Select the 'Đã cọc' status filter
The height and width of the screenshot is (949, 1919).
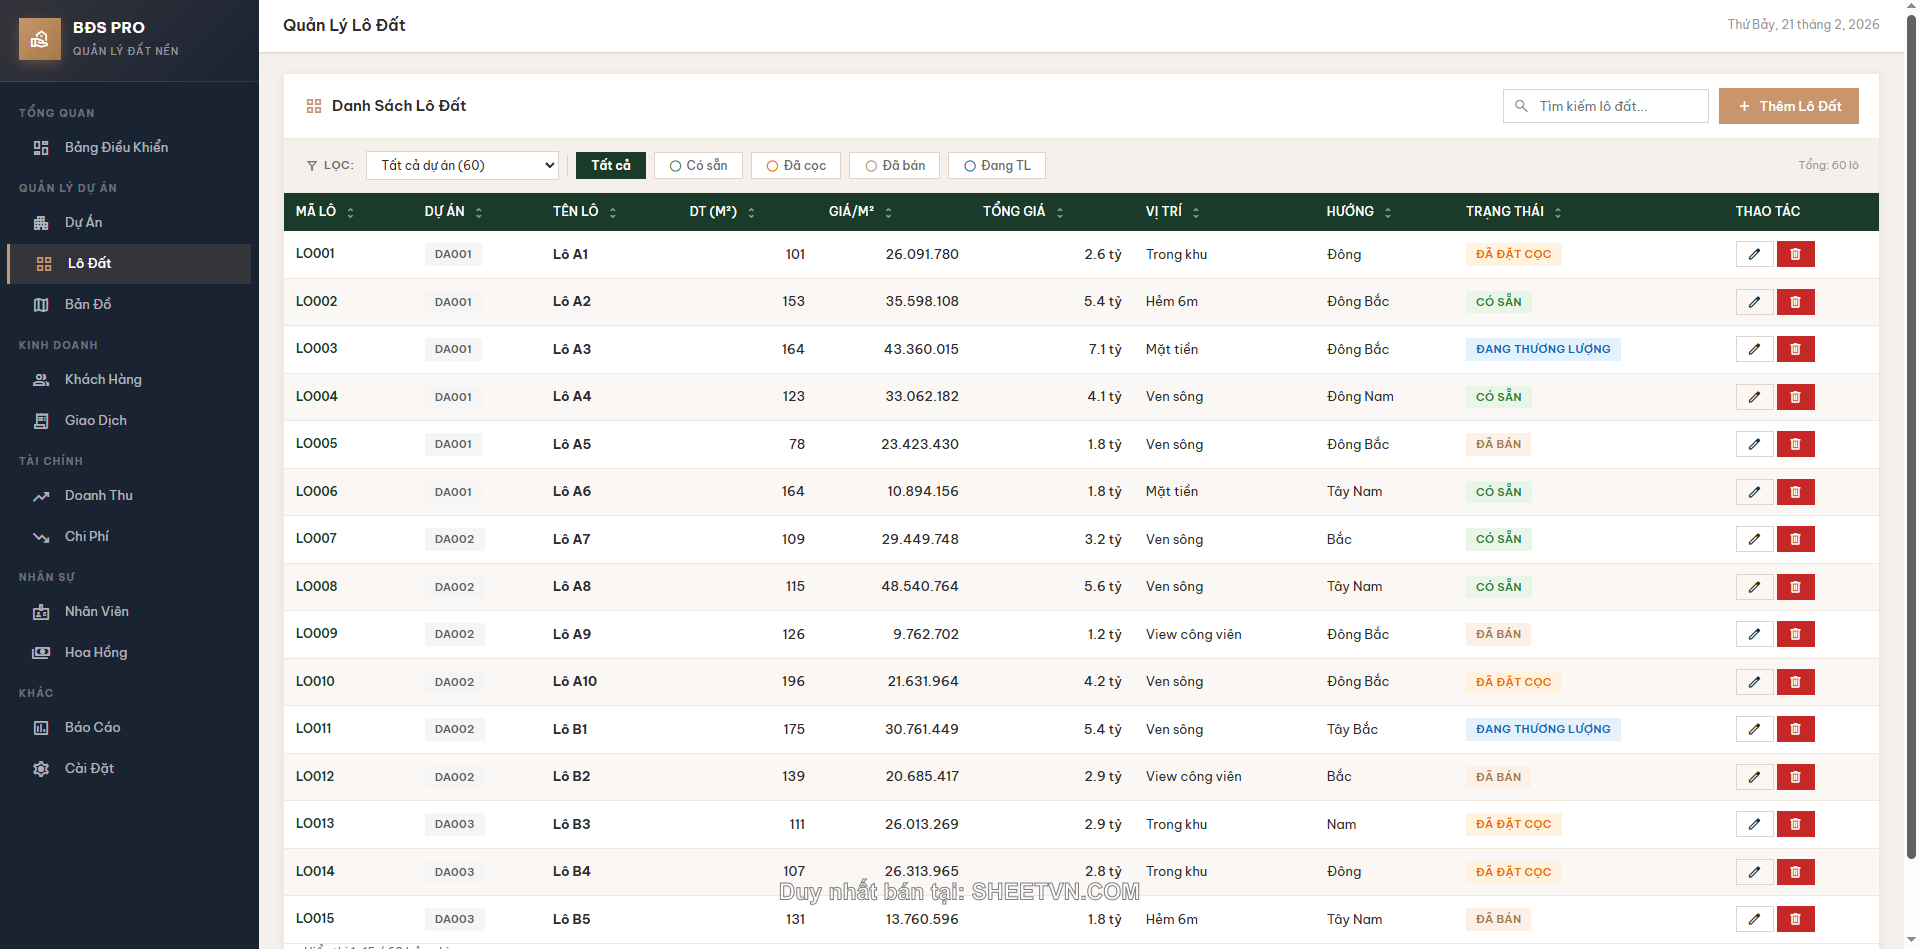[x=796, y=166]
